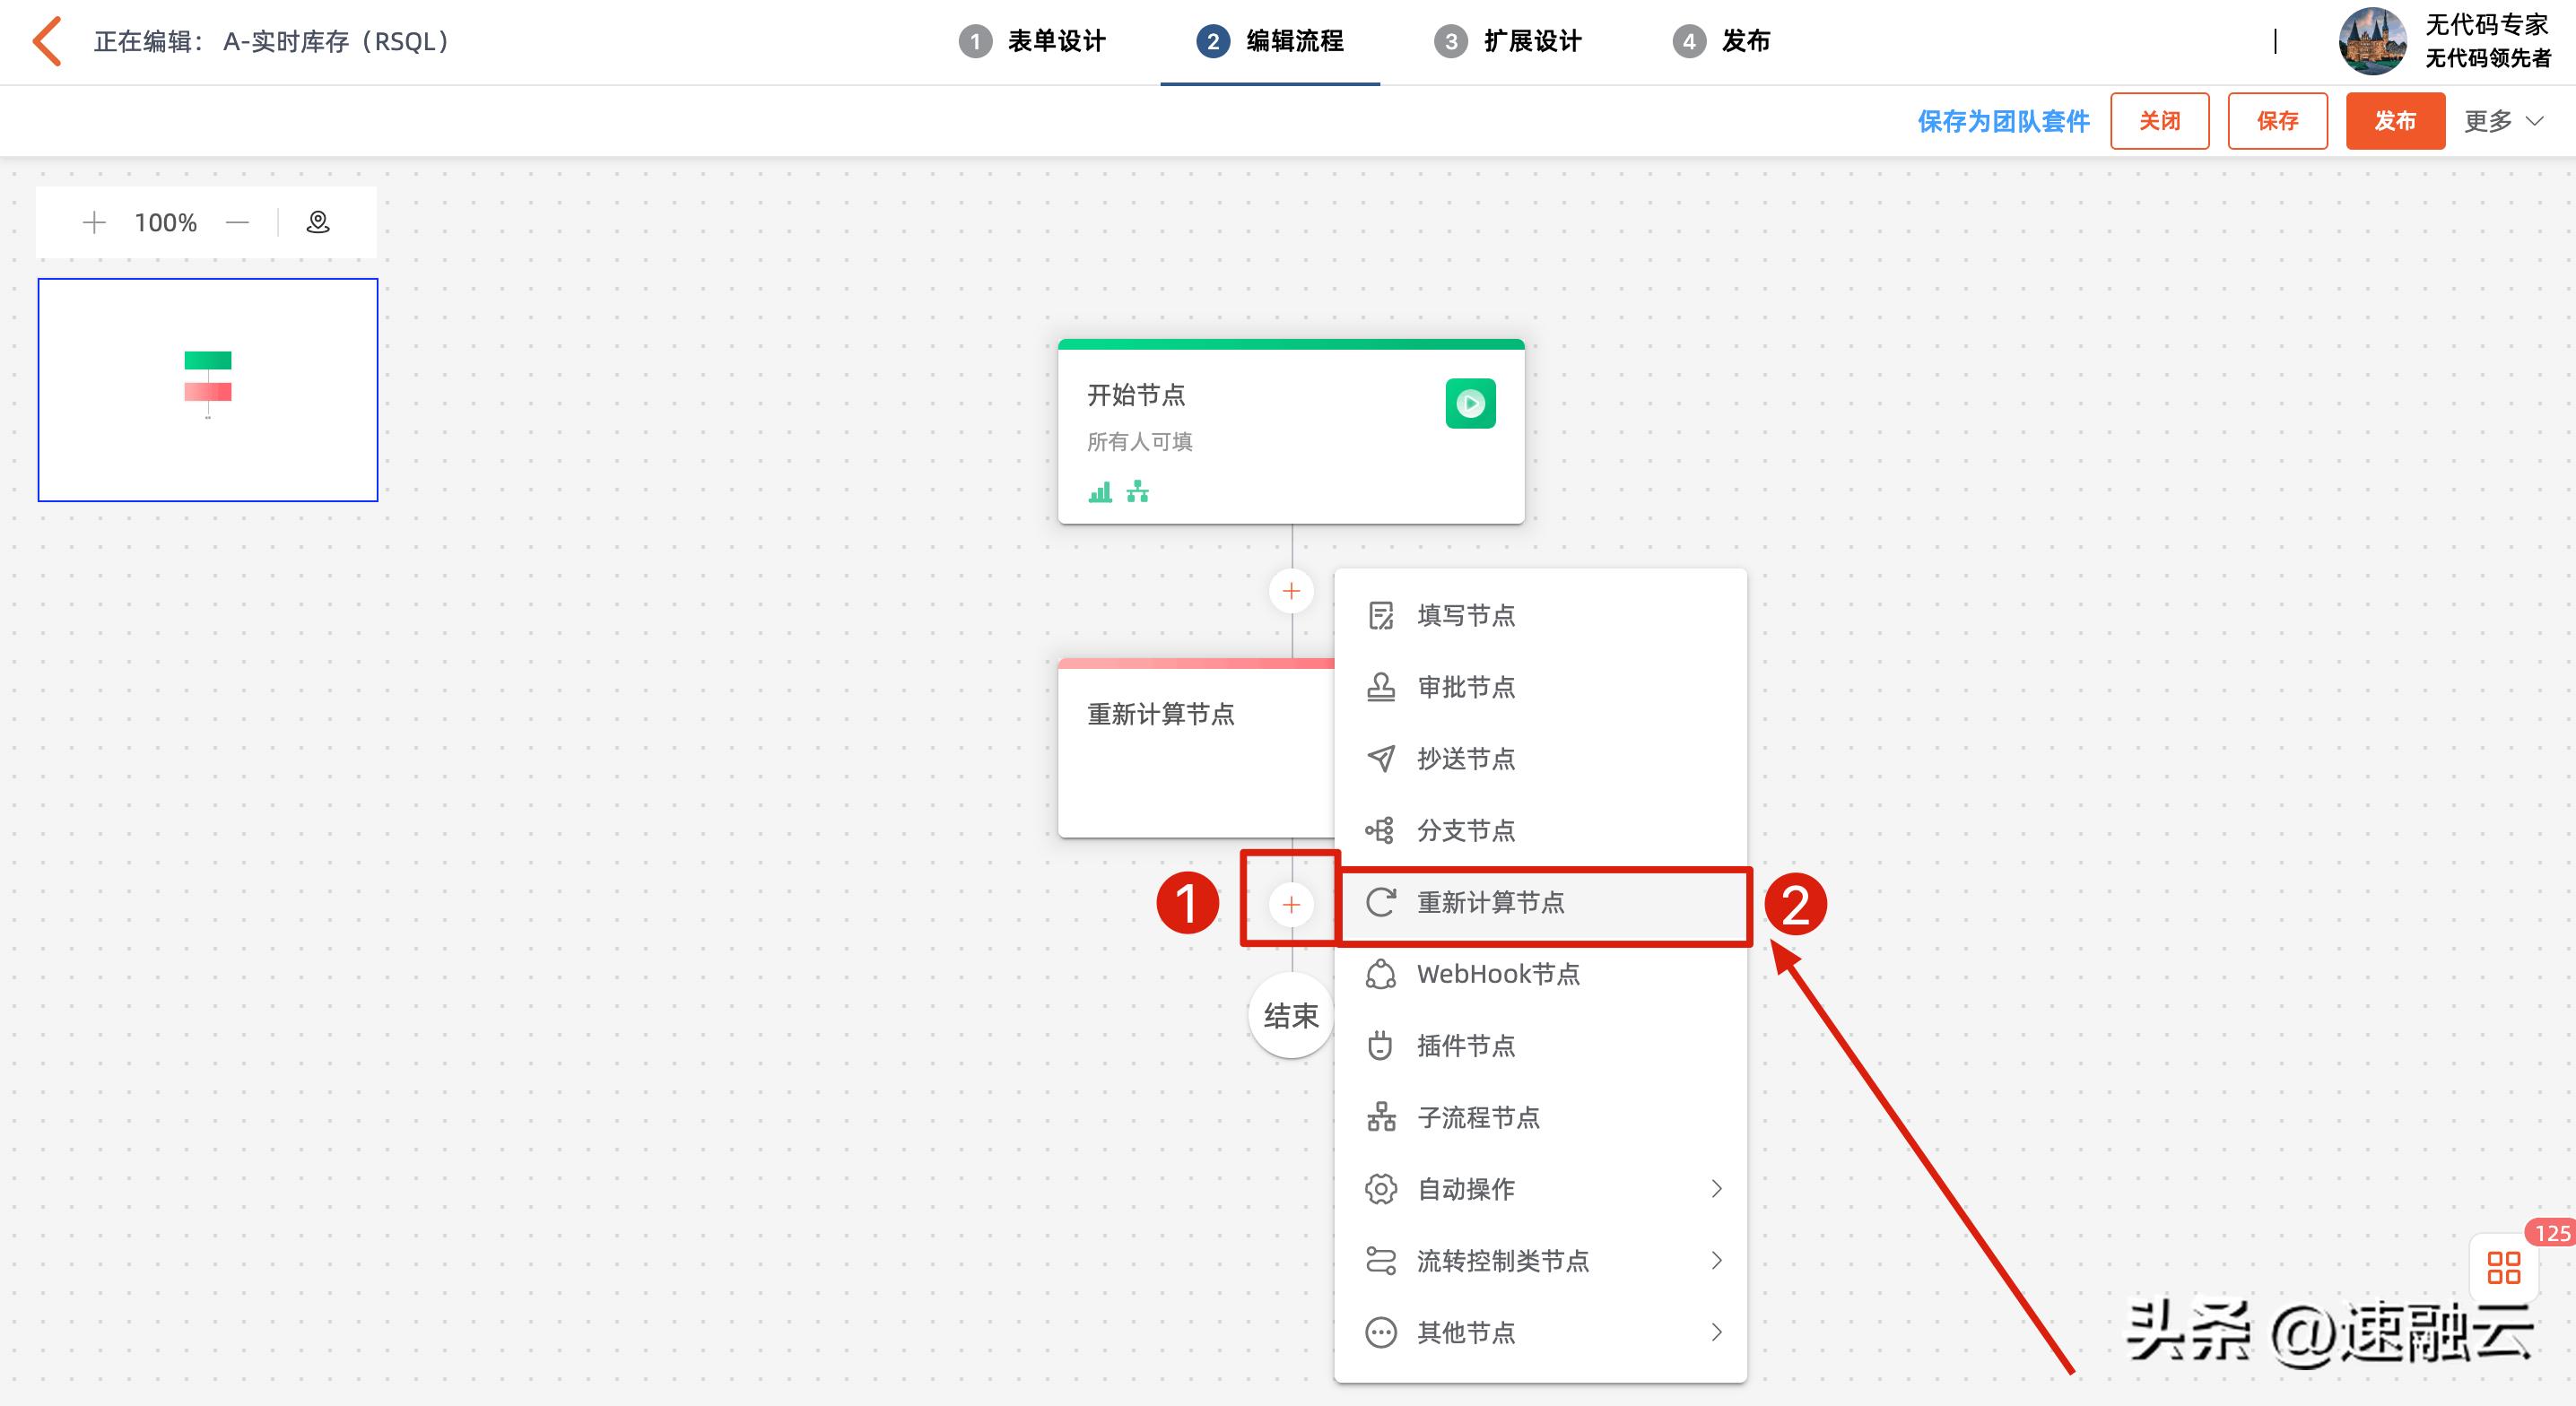
Task: Open the grid widget showing 125 badge
Action: (x=2505, y=1268)
